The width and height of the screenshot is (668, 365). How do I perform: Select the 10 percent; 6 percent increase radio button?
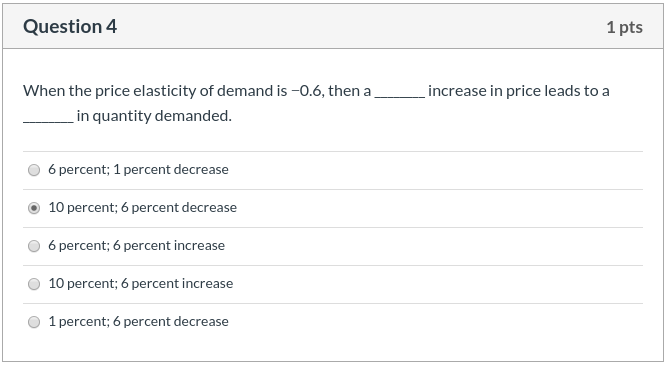coord(34,284)
